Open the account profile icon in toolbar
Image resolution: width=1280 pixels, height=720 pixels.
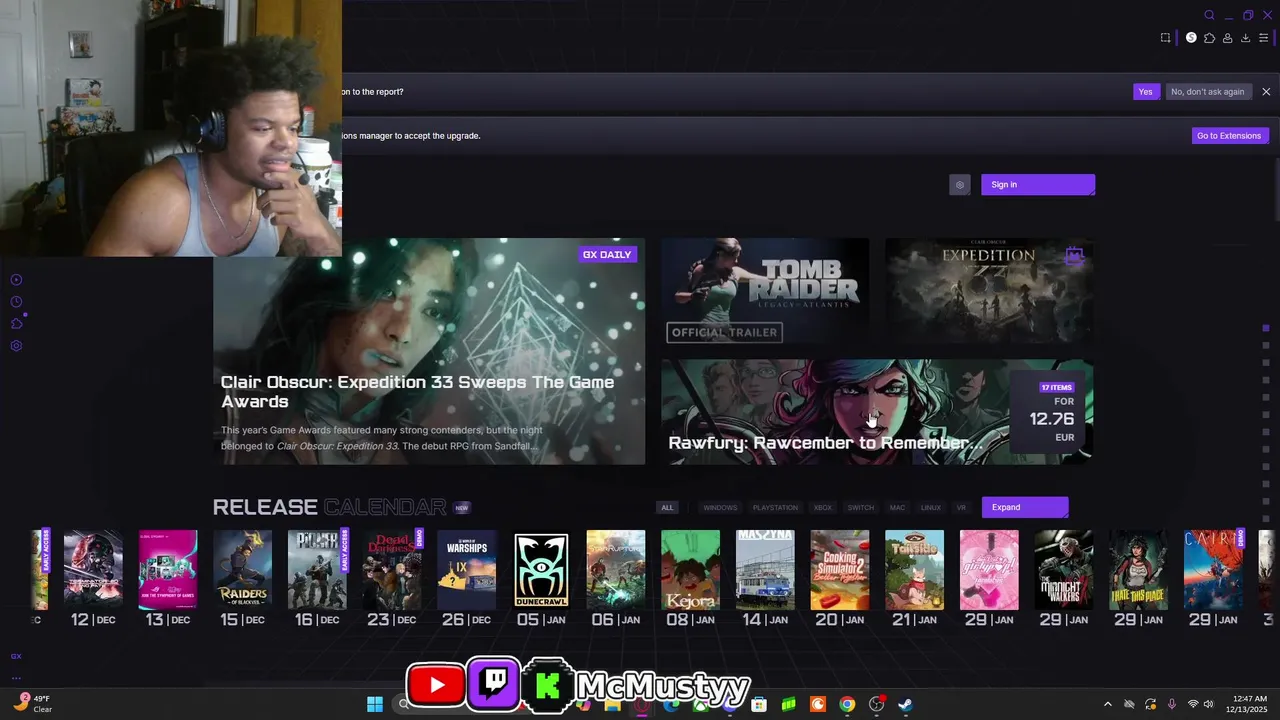[1227, 38]
